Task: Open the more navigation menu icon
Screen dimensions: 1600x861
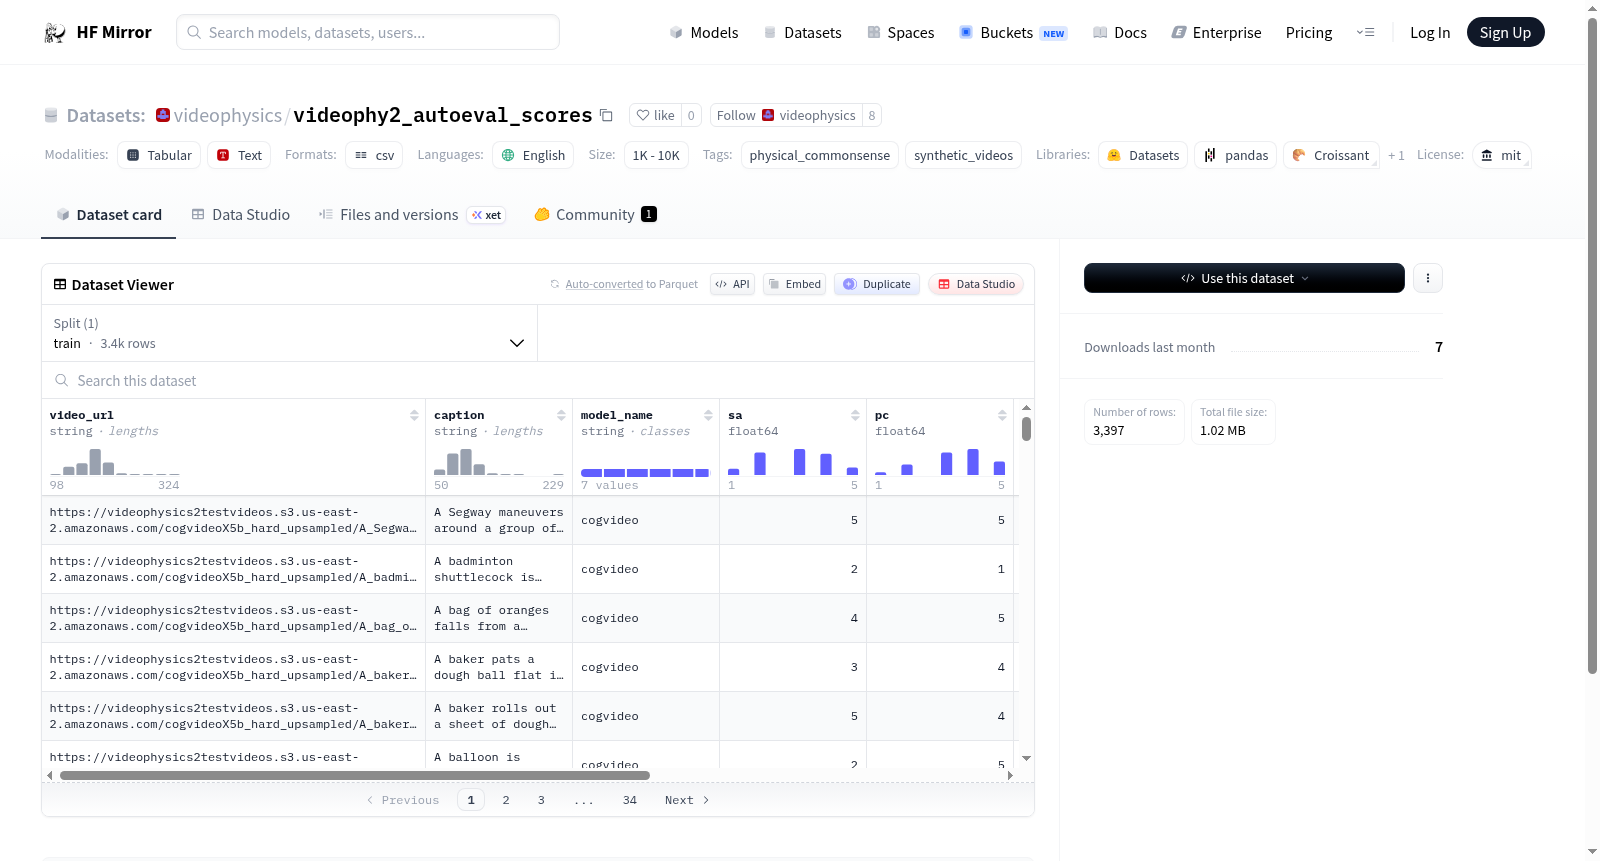Action: click(x=1365, y=32)
